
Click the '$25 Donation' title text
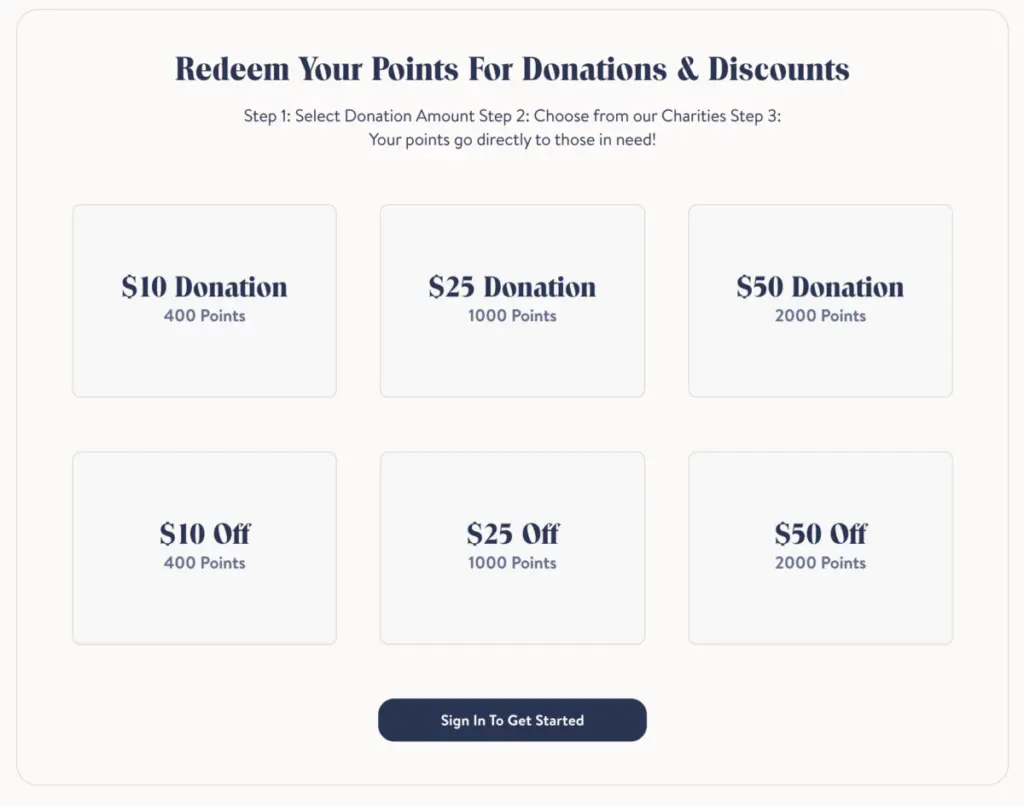(x=512, y=287)
